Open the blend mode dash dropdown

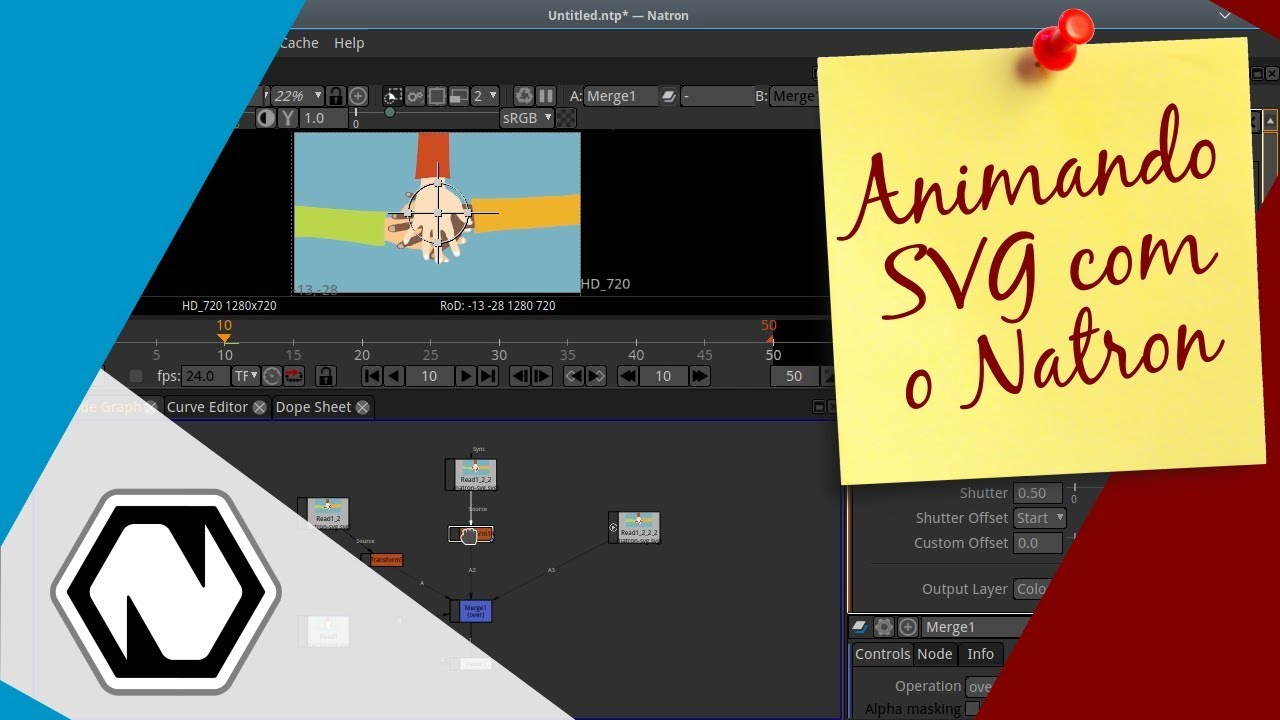coord(716,96)
